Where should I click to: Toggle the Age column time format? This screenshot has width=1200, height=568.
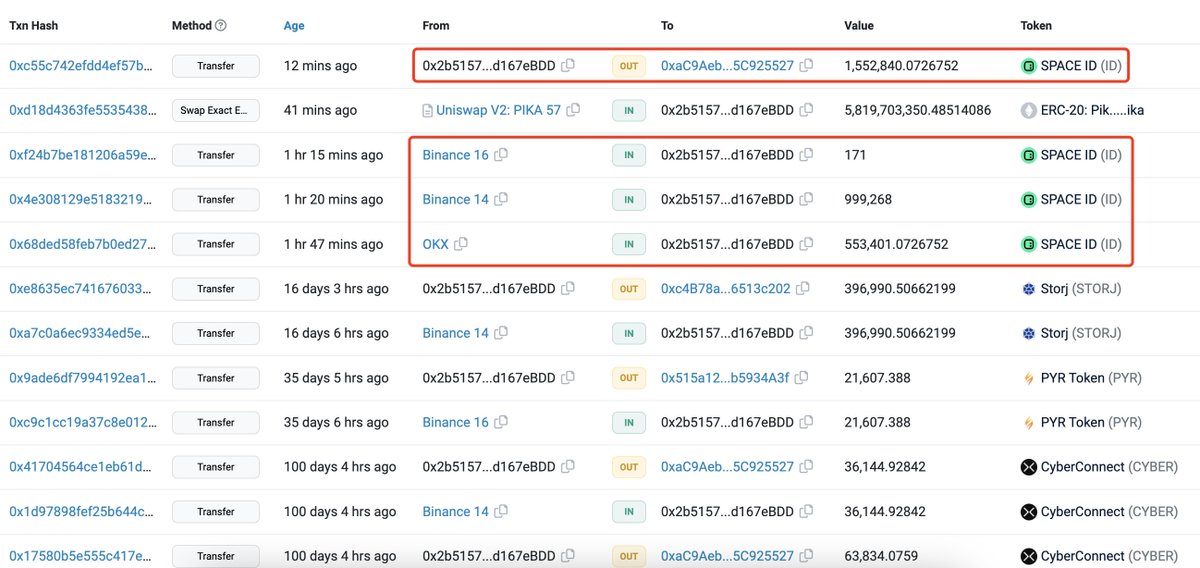[x=294, y=26]
